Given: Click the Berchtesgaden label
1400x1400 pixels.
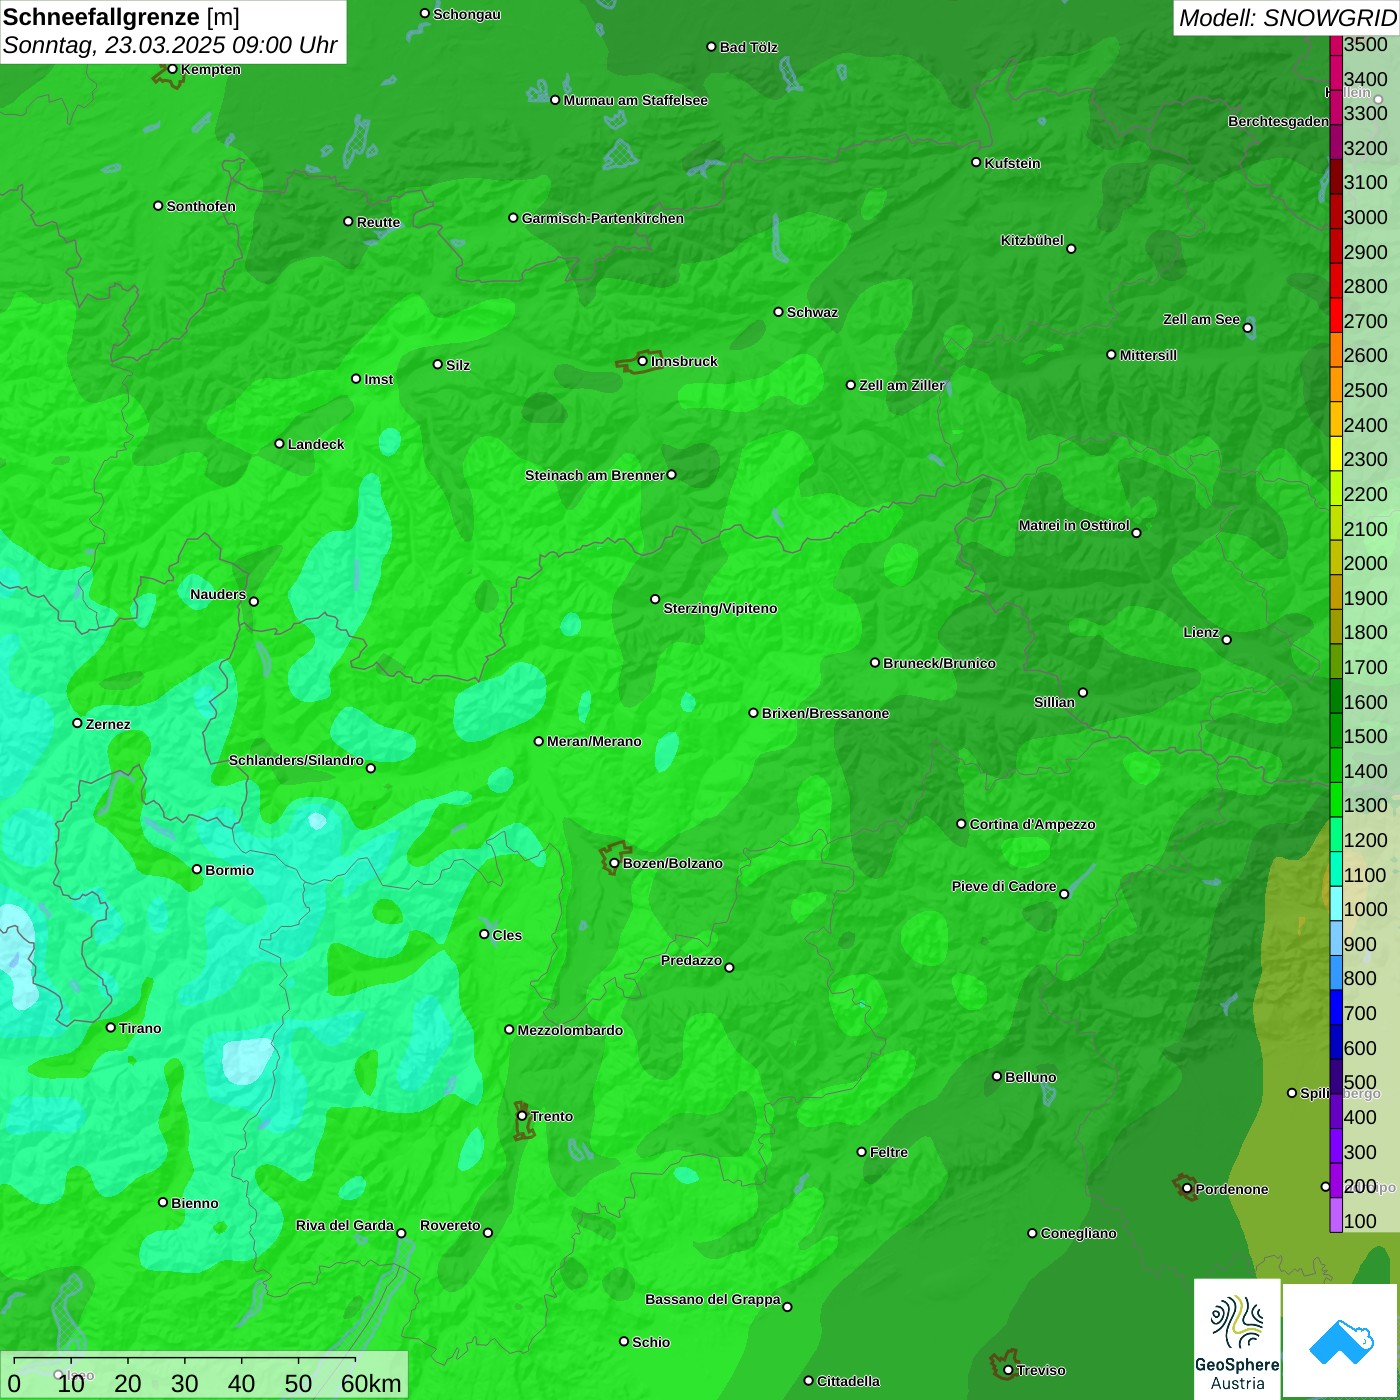Looking at the screenshot, I should 1278,121.
